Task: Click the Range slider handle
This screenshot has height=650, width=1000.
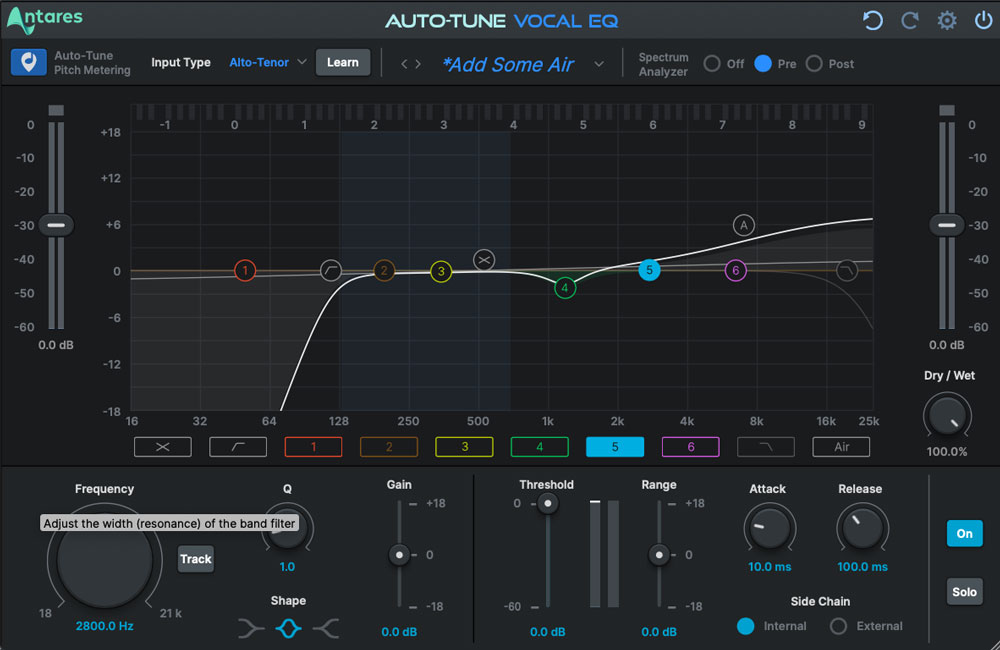Action: (x=659, y=555)
